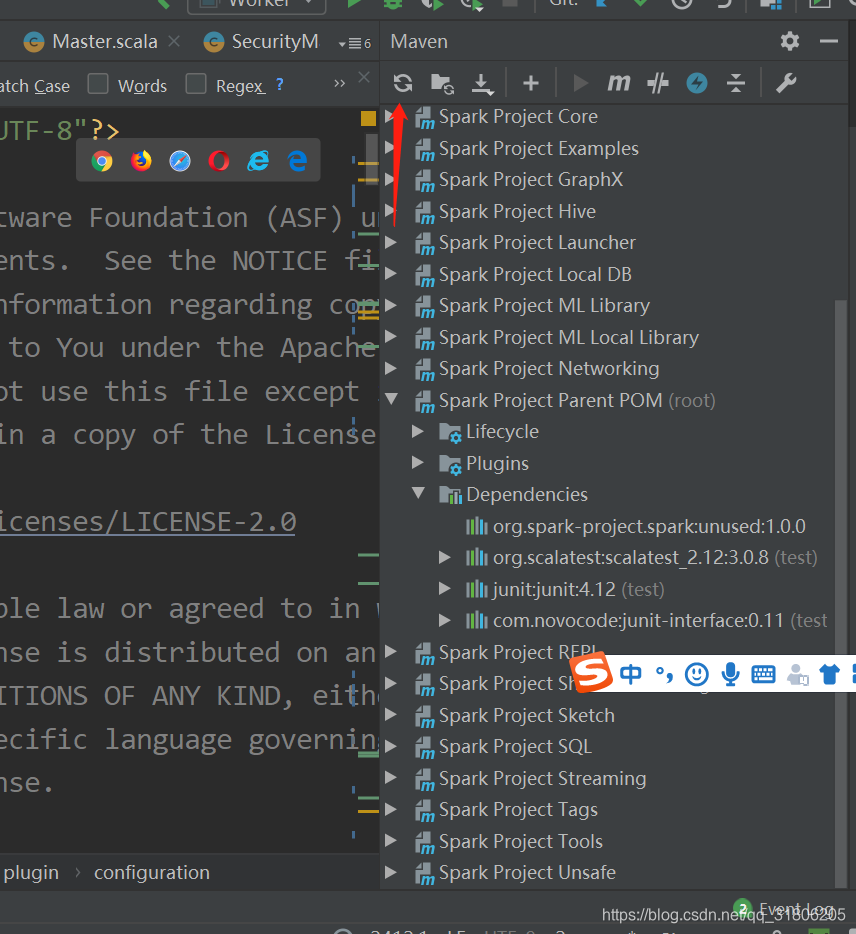Click 'plugin' breadcrumb

point(31,873)
